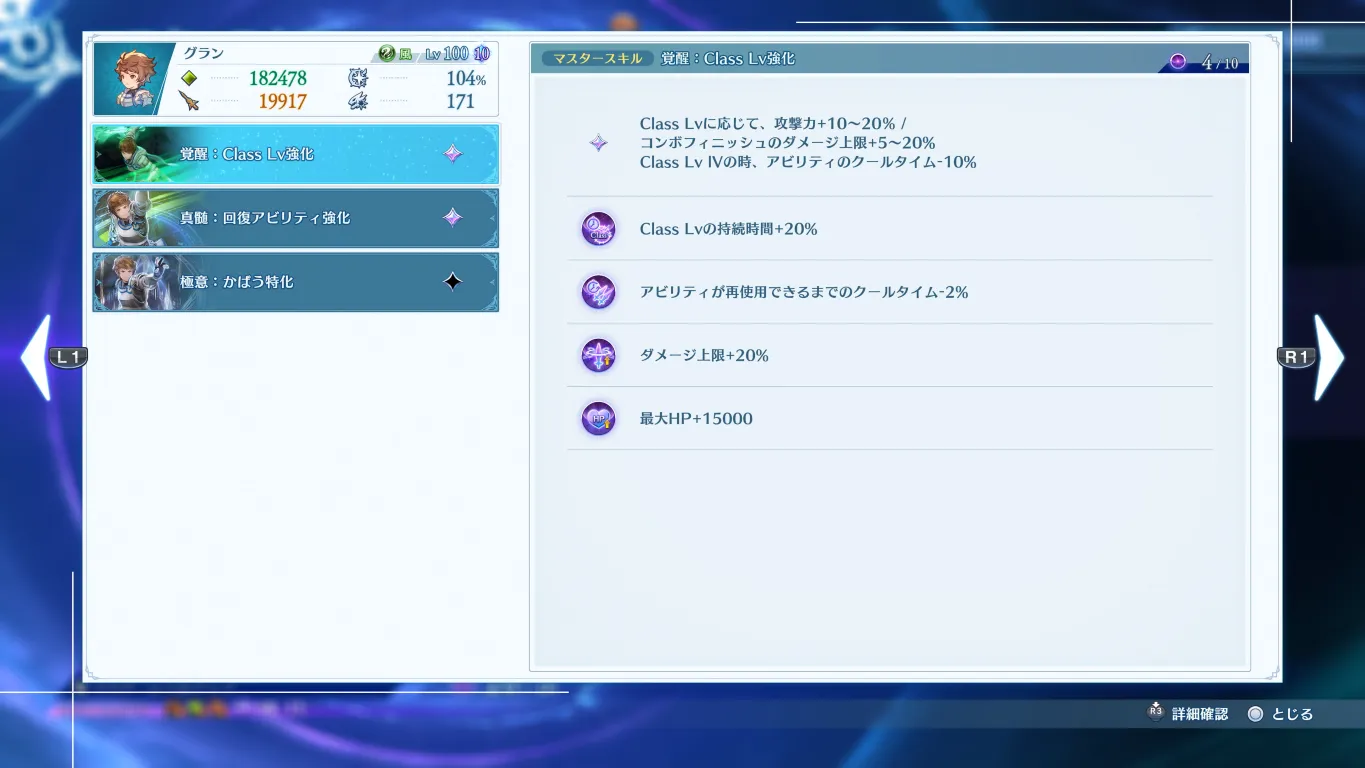Screen dimensions: 1365x768
Task: Click pink star icon on 覚醒 row
Action: point(453,154)
